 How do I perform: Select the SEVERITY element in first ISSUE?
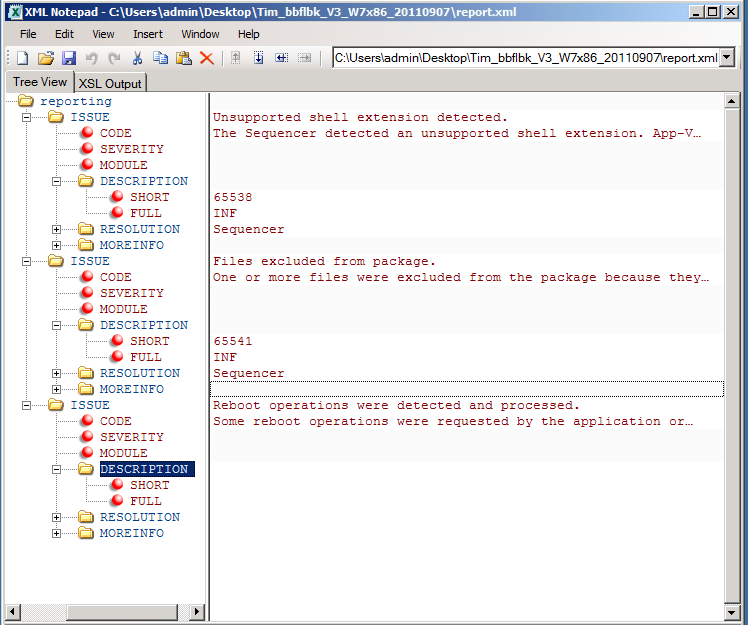[132, 149]
